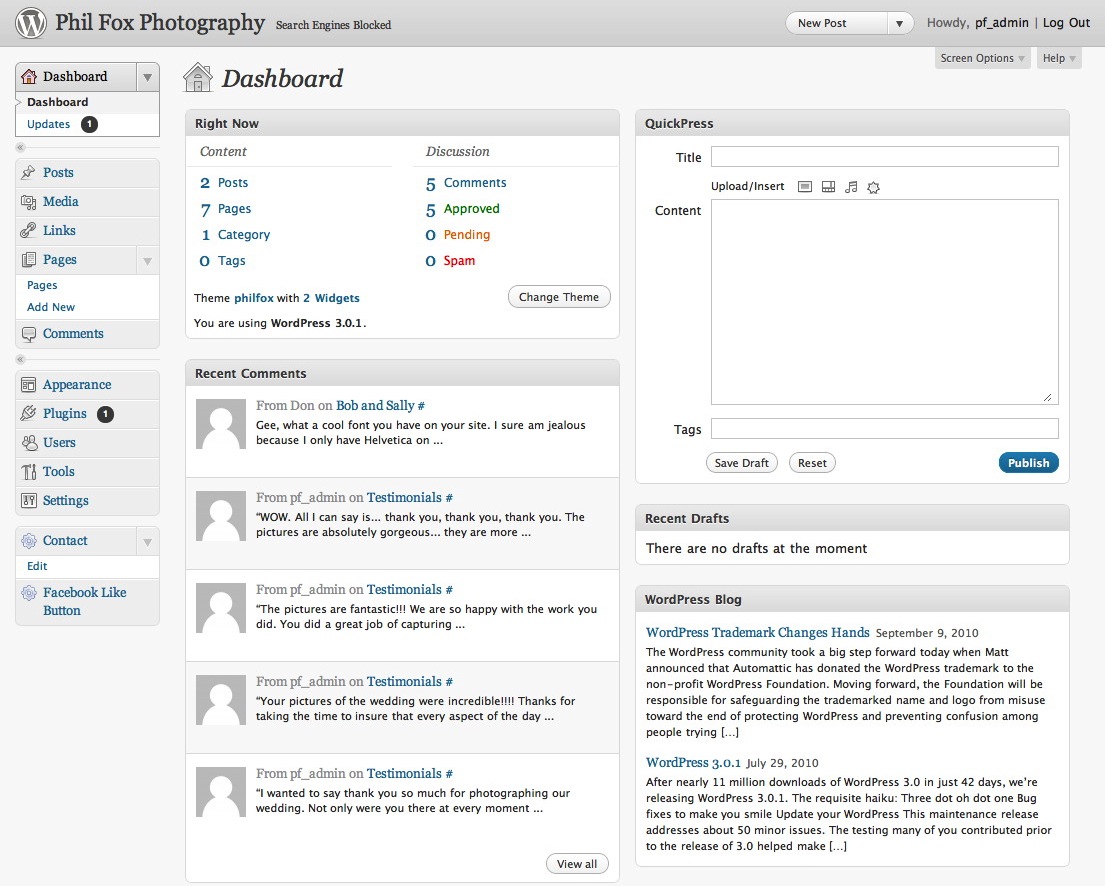Click the Media icon in sidebar
The image size is (1105, 886).
click(x=28, y=202)
